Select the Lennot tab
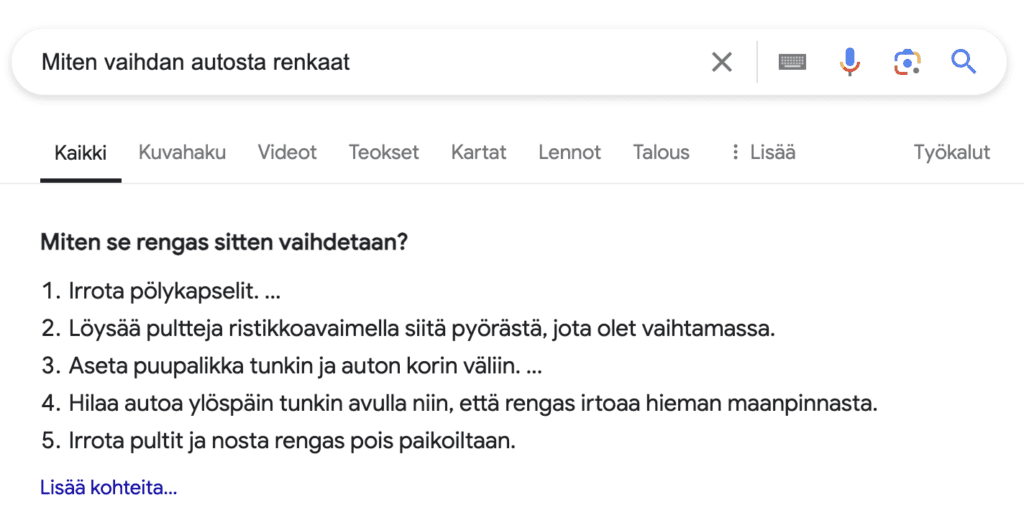 (569, 152)
